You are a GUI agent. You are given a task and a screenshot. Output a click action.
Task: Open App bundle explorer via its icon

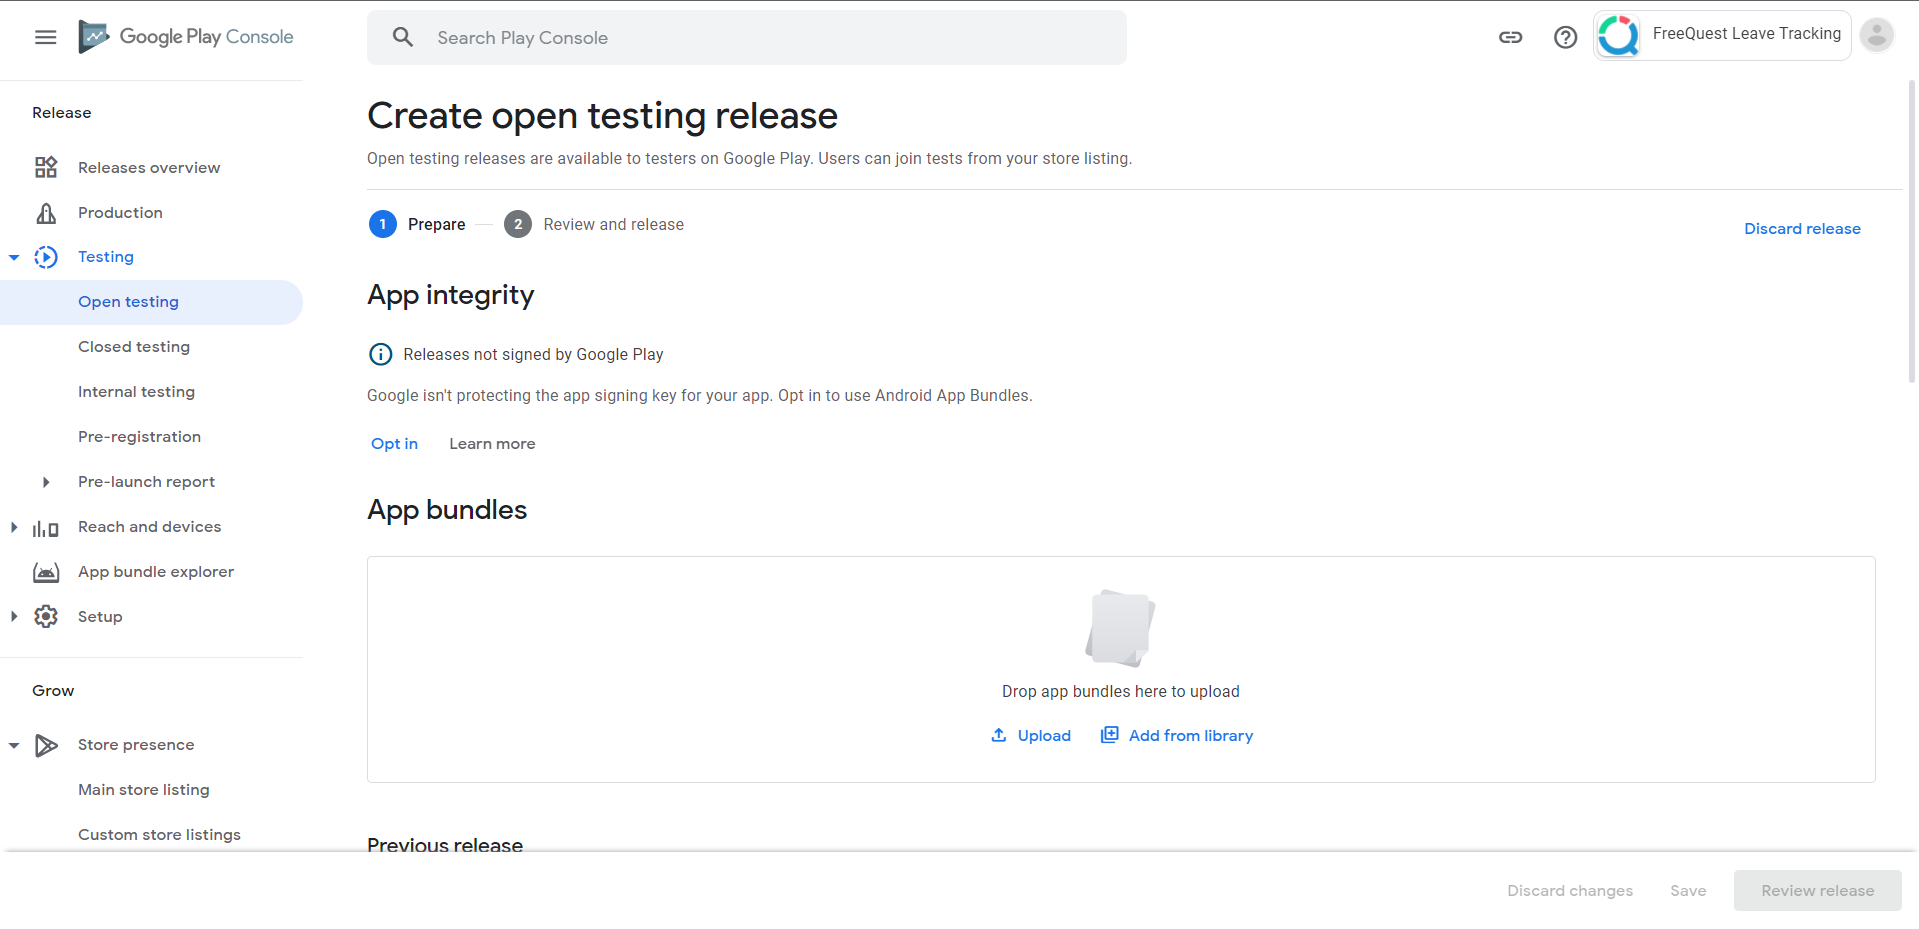tap(46, 571)
